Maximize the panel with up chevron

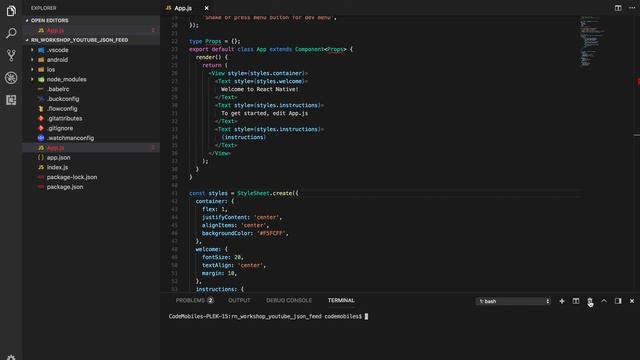[604, 301]
